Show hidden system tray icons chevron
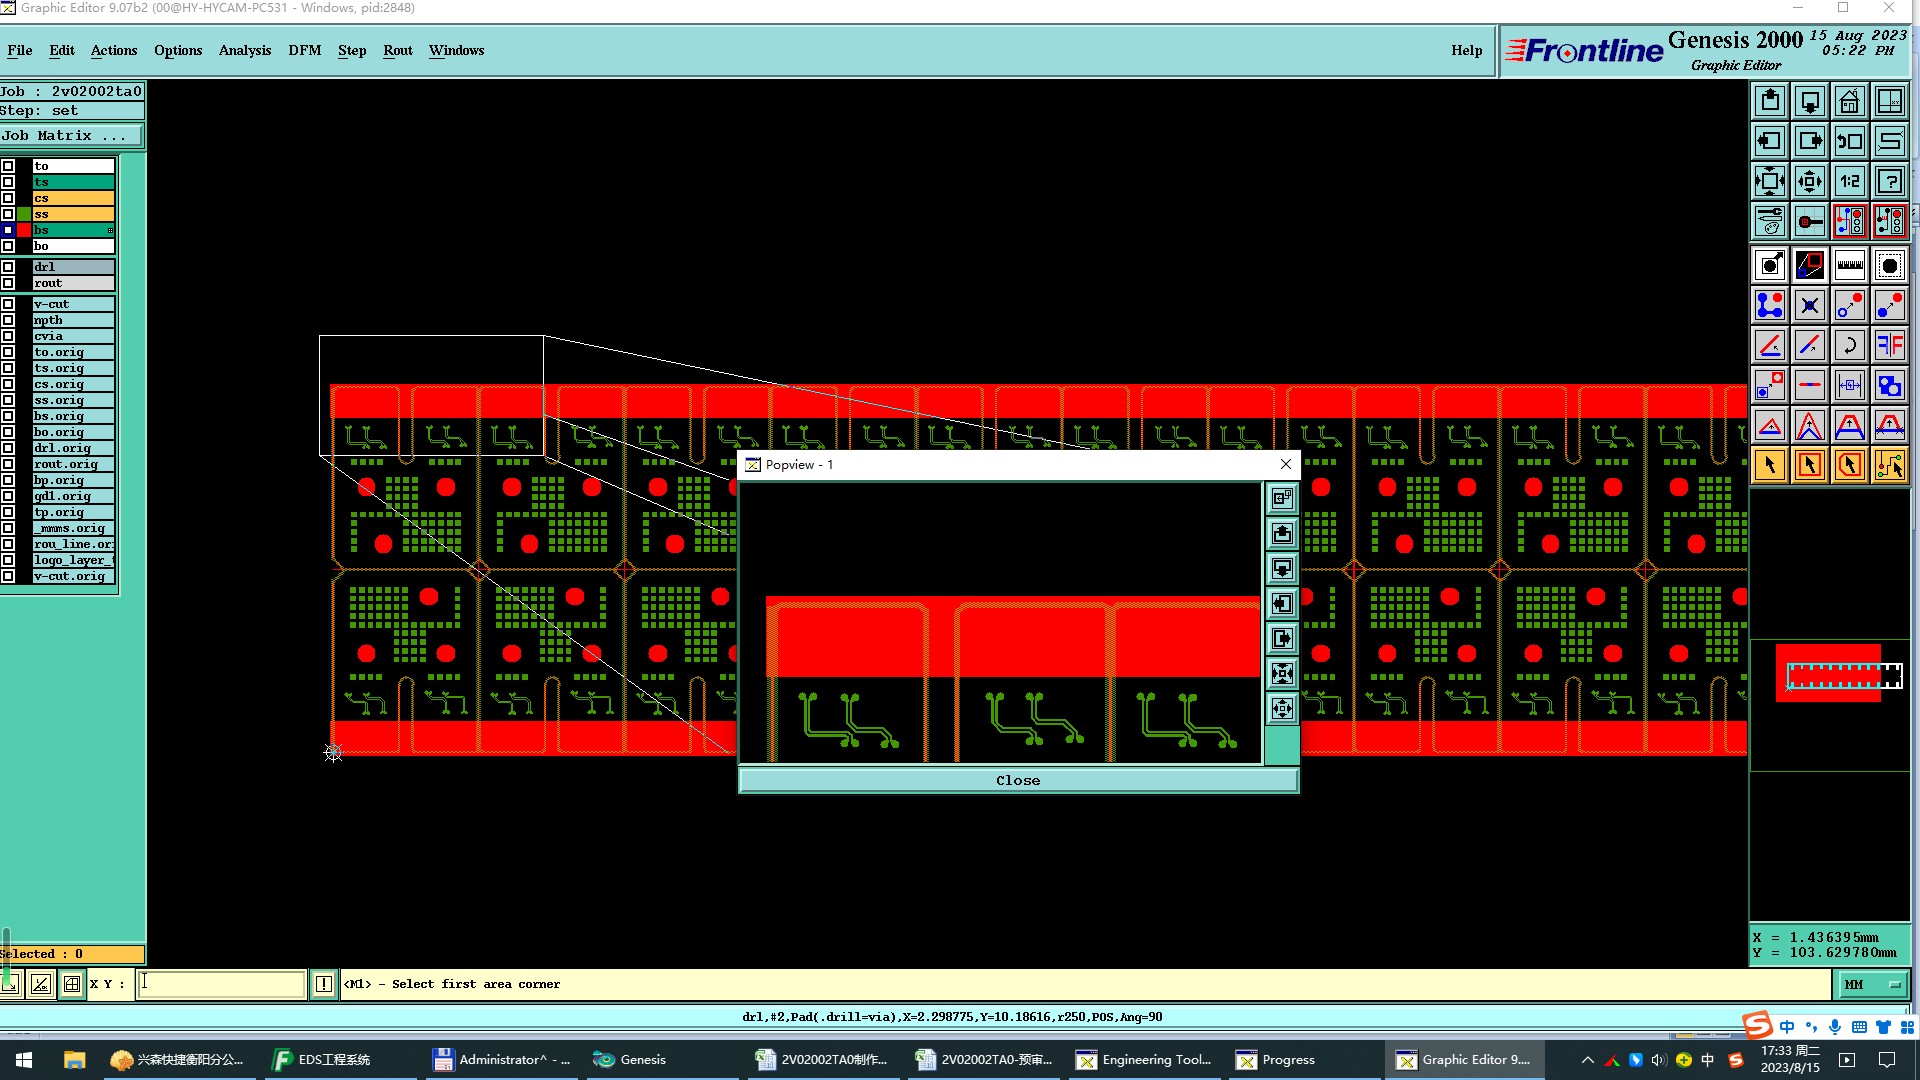 1587,1060
